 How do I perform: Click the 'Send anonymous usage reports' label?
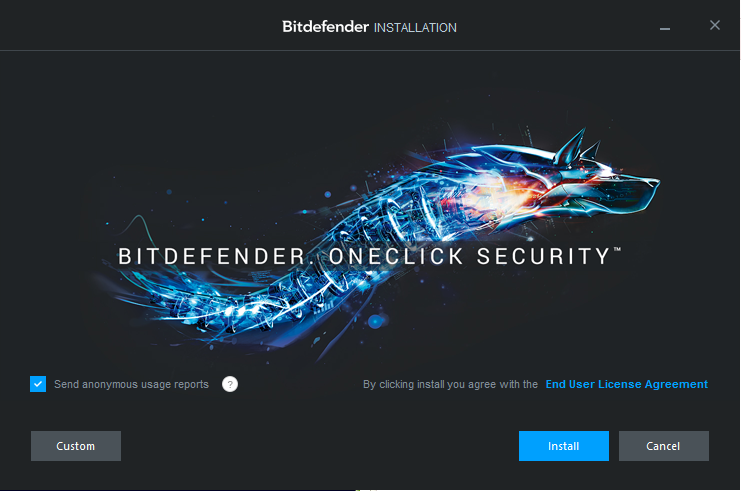point(131,384)
